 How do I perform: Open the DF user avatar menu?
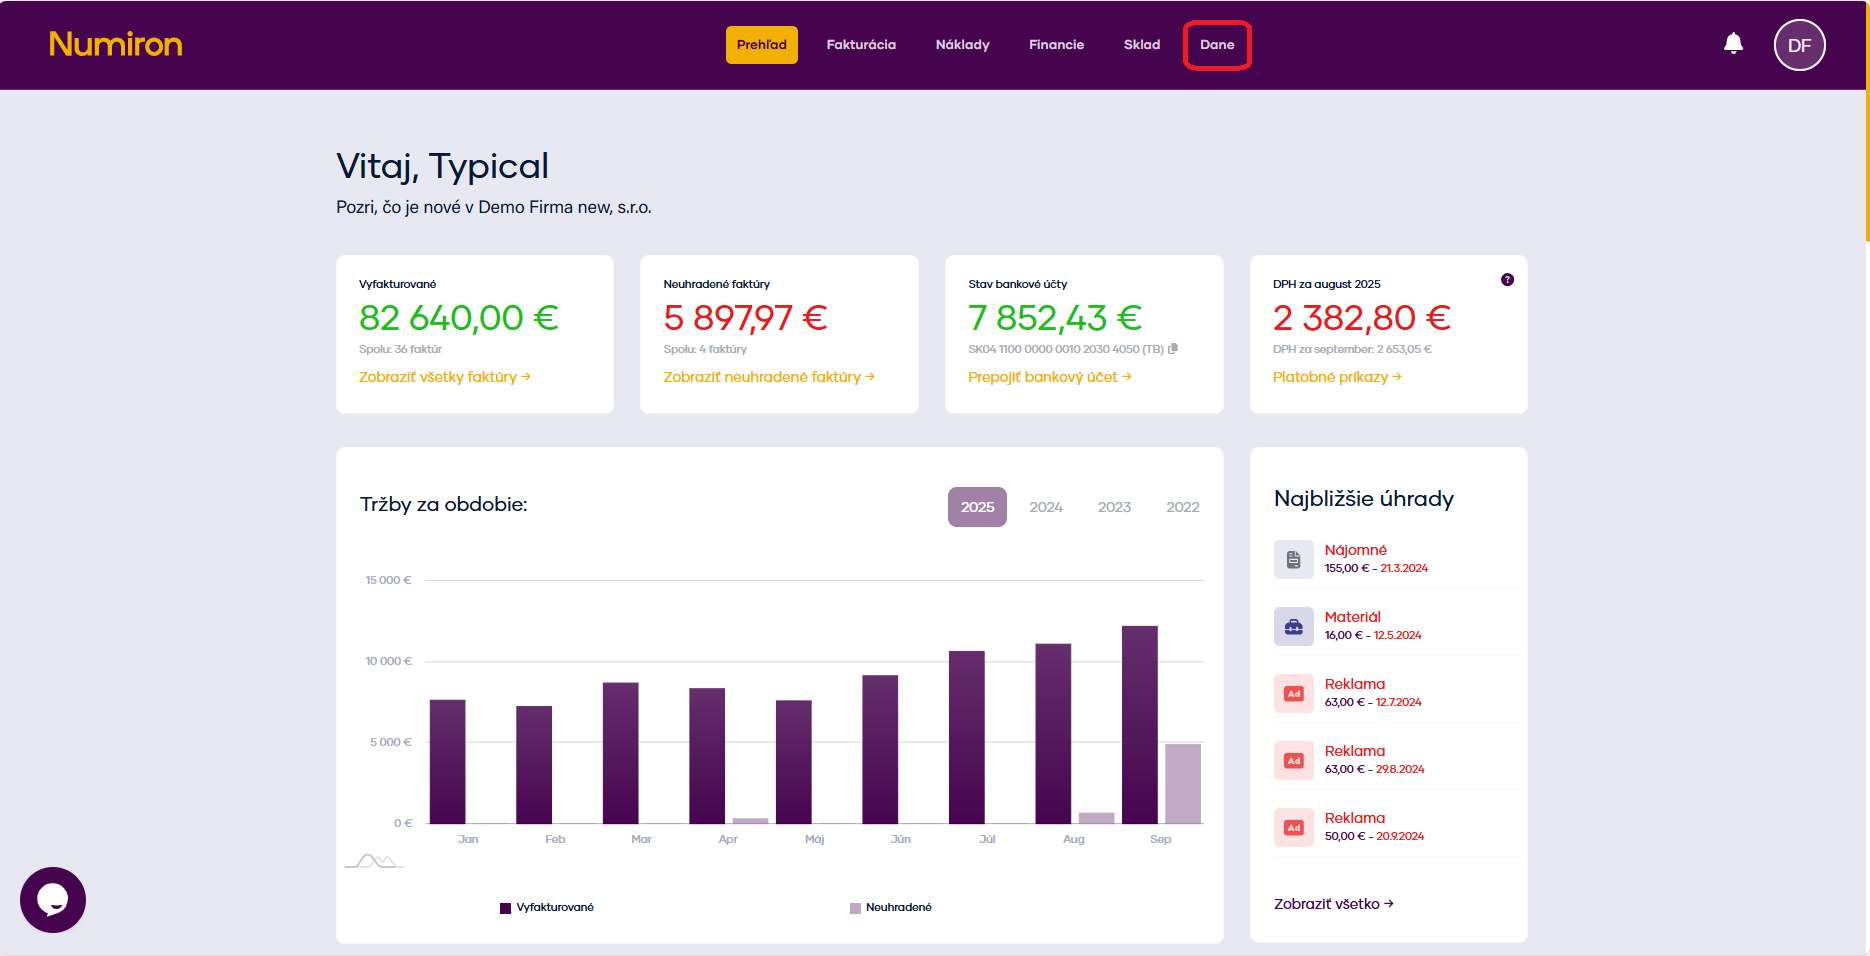click(1799, 46)
